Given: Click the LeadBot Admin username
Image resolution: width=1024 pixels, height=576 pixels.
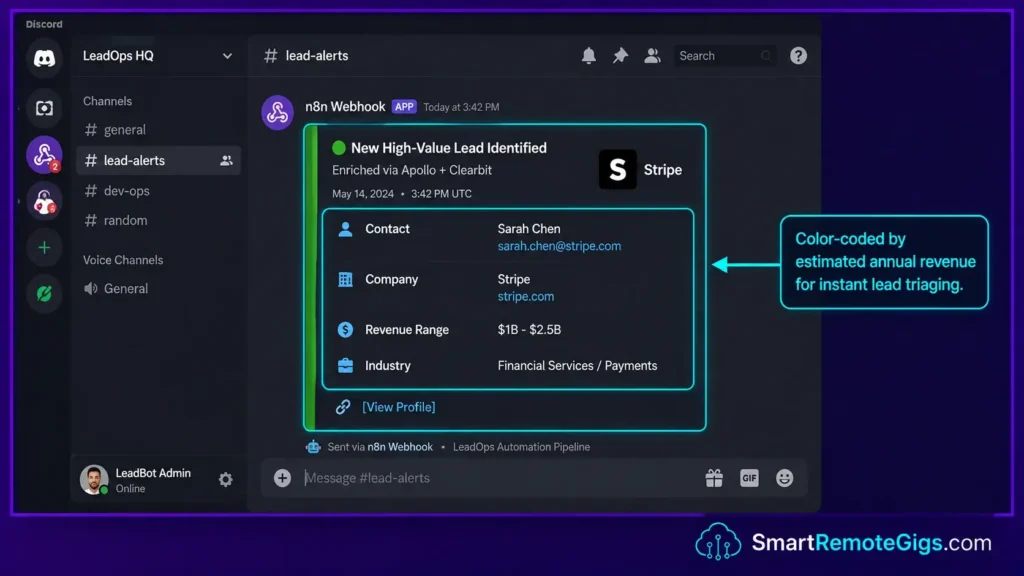Looking at the screenshot, I should [153, 473].
